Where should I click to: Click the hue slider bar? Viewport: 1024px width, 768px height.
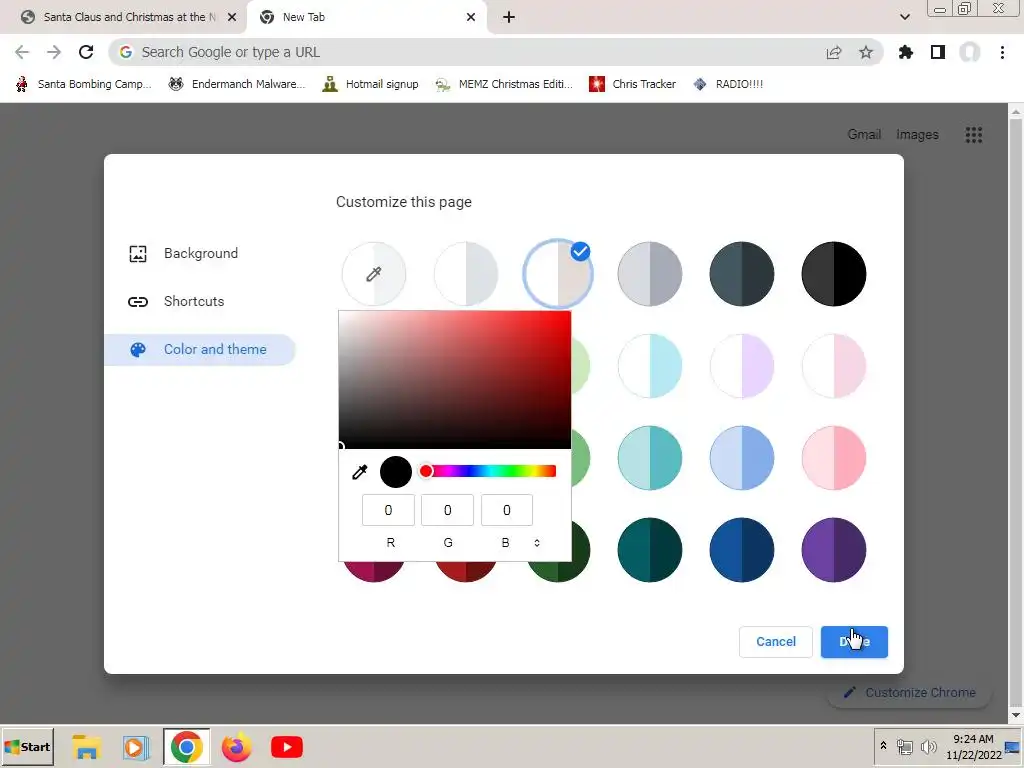(x=488, y=472)
